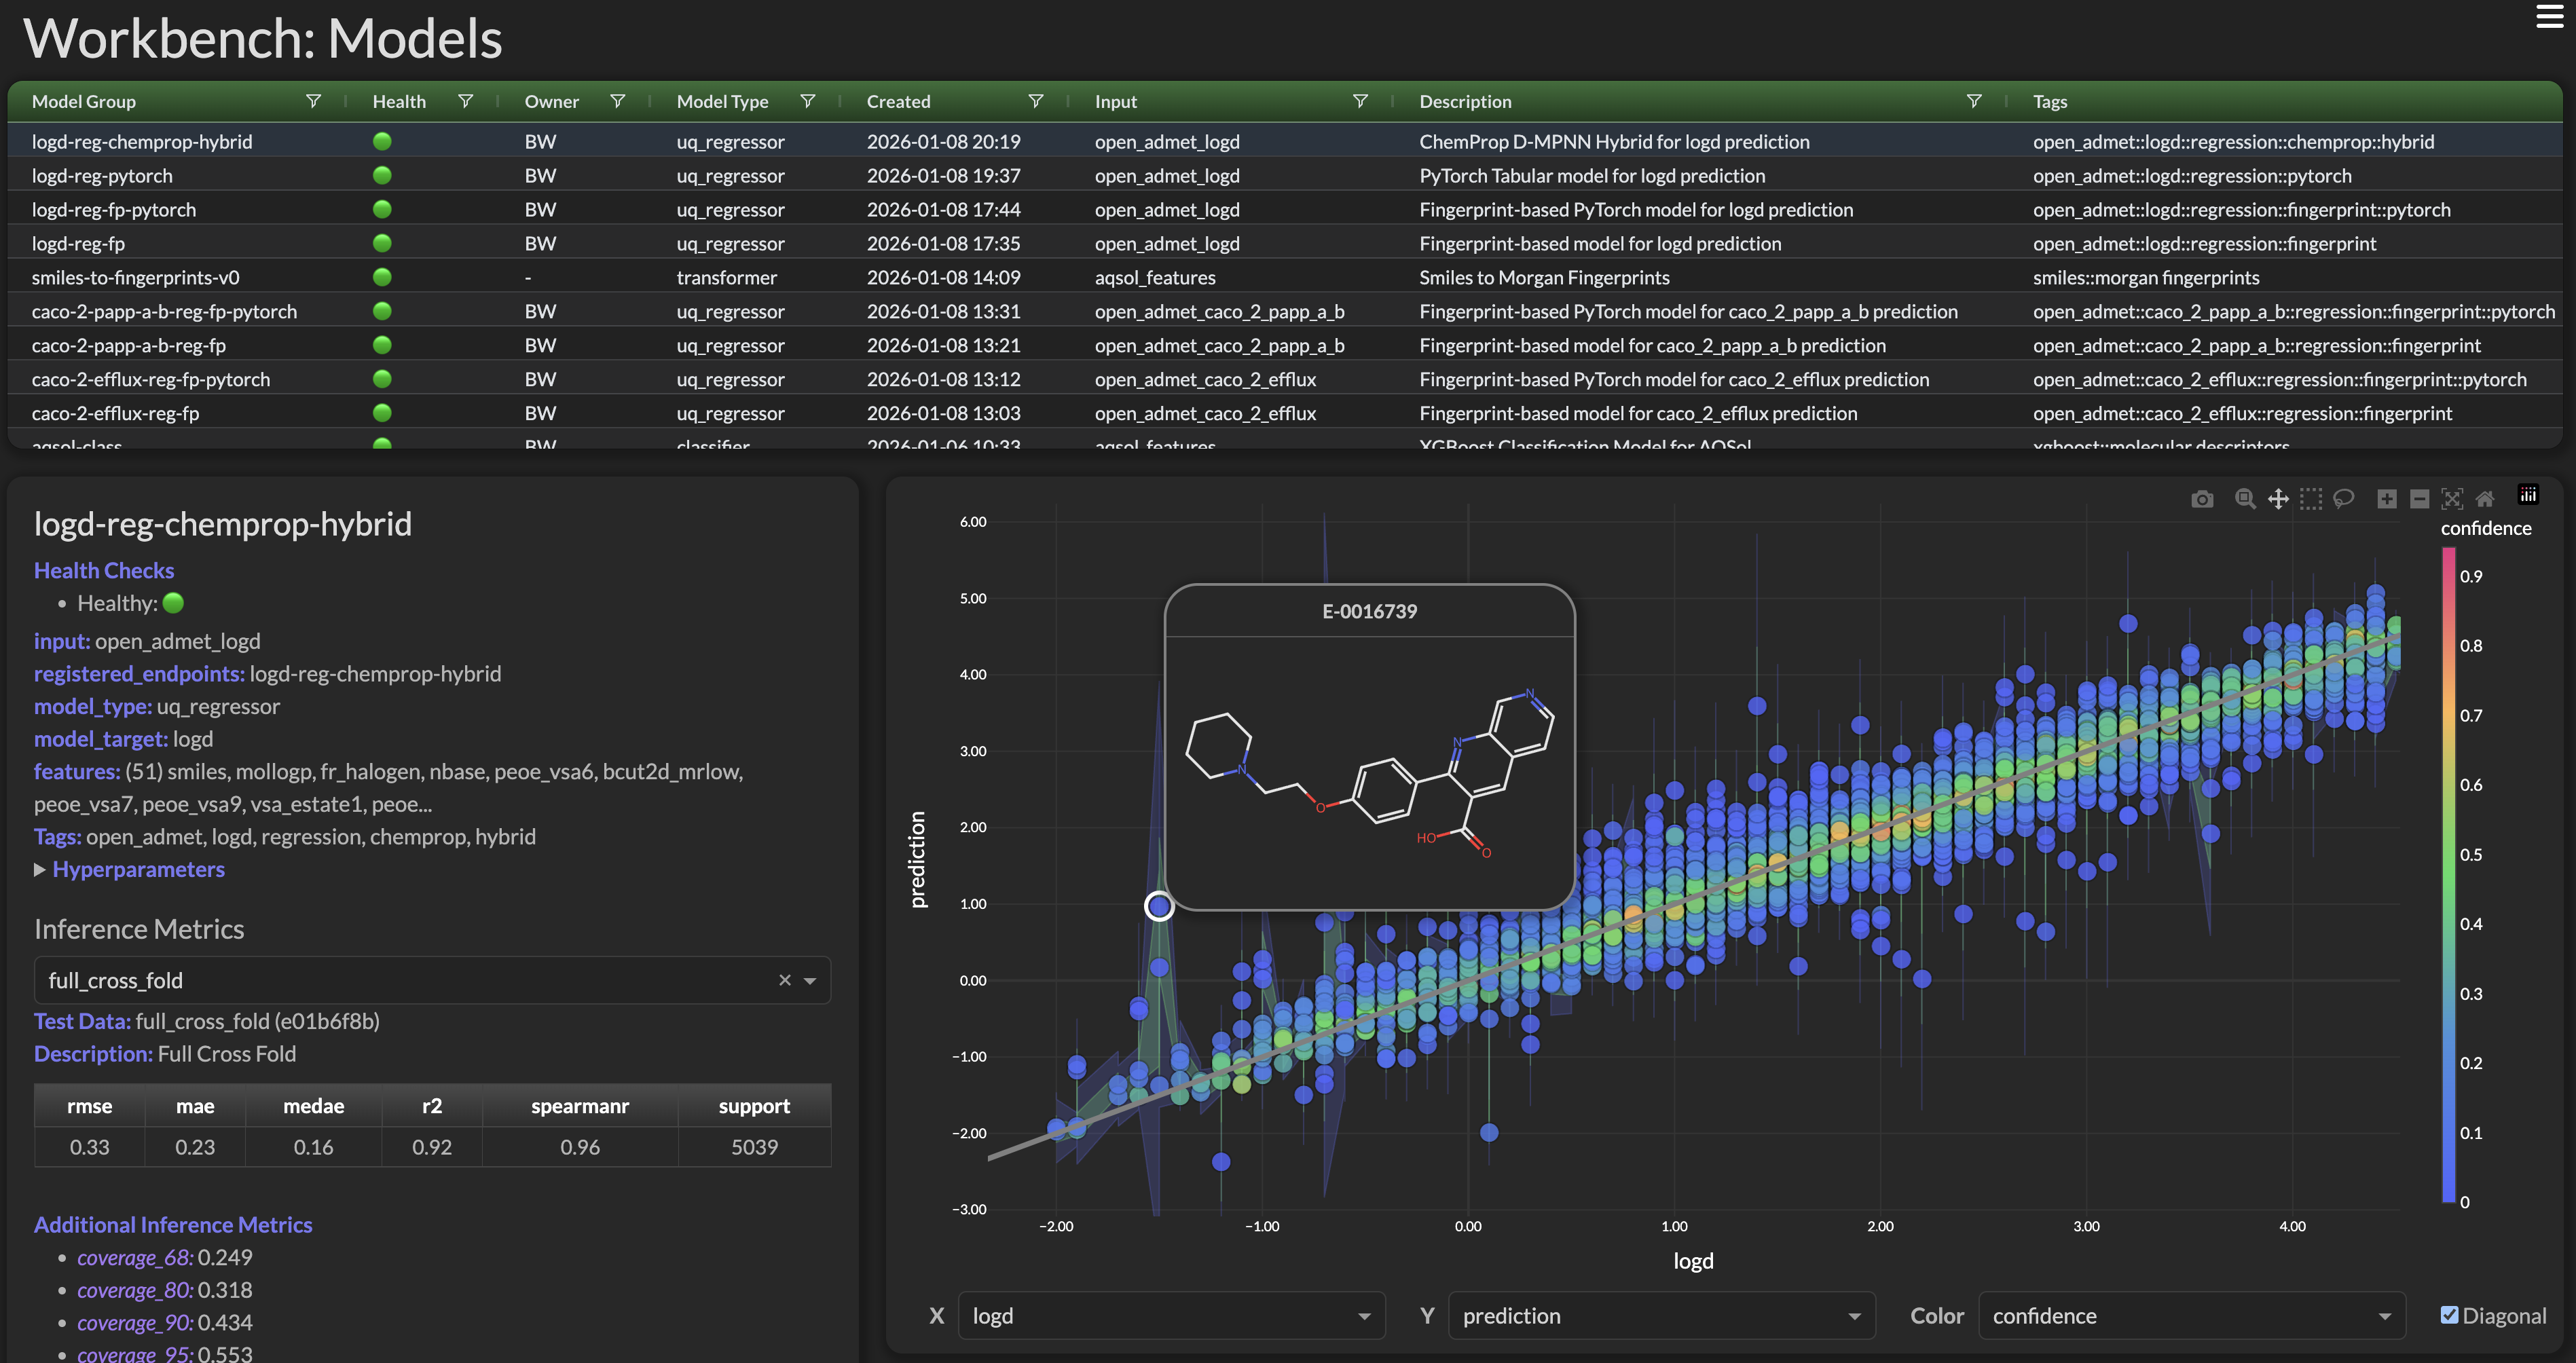Clear the full_cross_fold selection with the X
The image size is (2576, 1363).
(785, 980)
